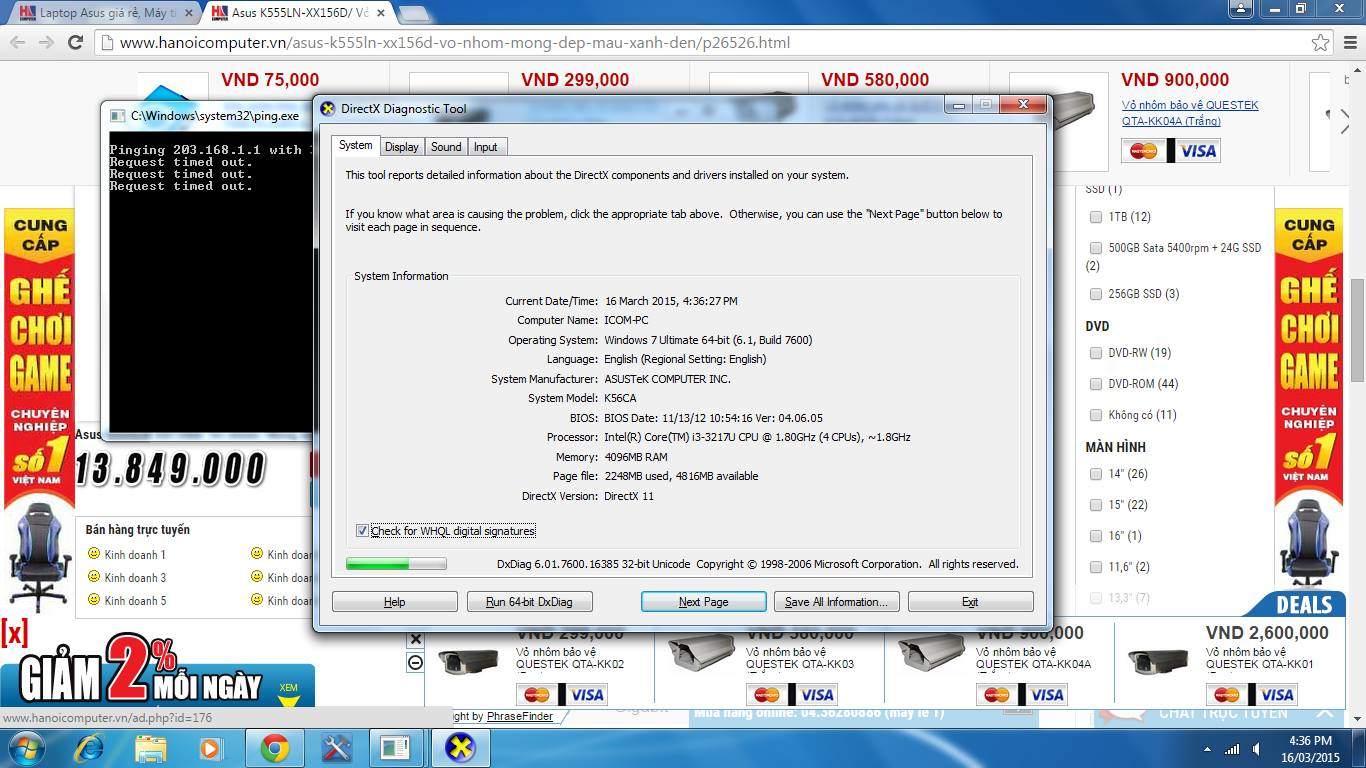This screenshot has height=768, width=1366.
Task: Open the Input tab in DxDiag
Action: point(486,147)
